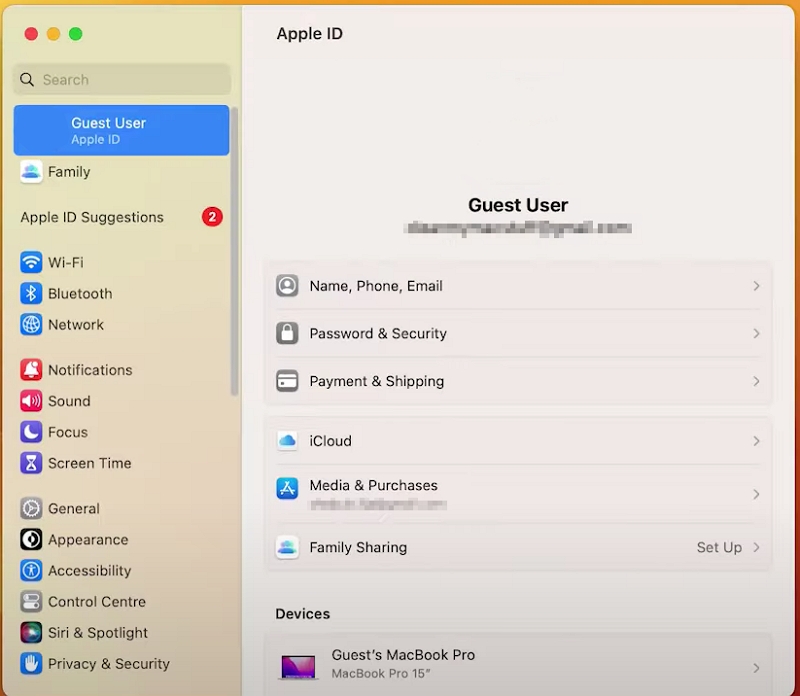
Task: Click the Name, Phone, Email person icon
Action: point(287,286)
